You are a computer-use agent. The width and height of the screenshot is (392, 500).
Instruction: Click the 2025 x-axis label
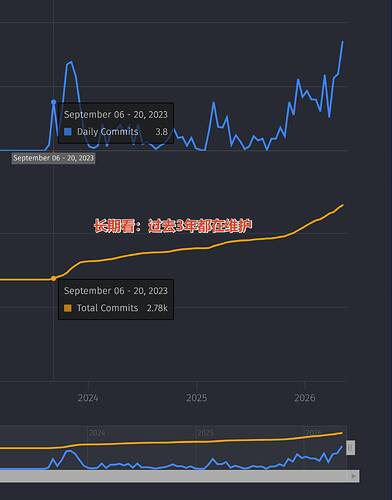pos(197,398)
